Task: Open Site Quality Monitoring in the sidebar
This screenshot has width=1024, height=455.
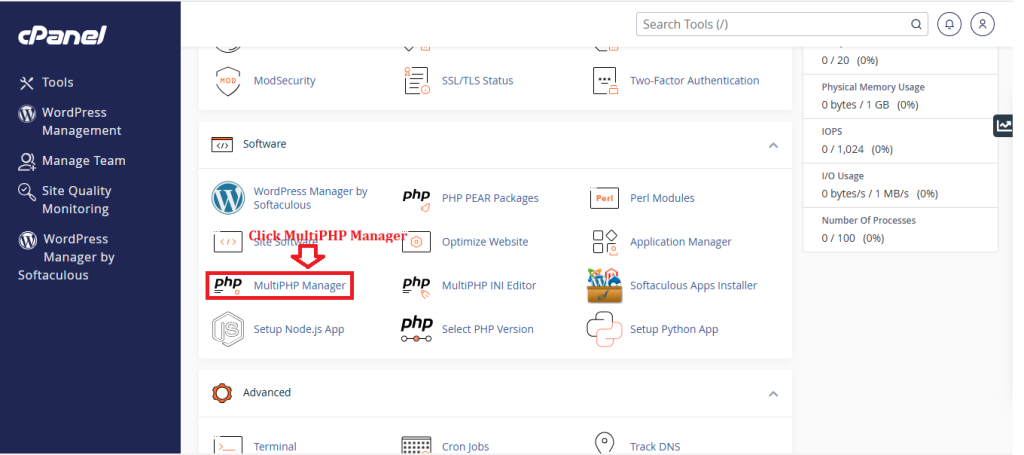Action: pyautogui.click(x=65, y=200)
